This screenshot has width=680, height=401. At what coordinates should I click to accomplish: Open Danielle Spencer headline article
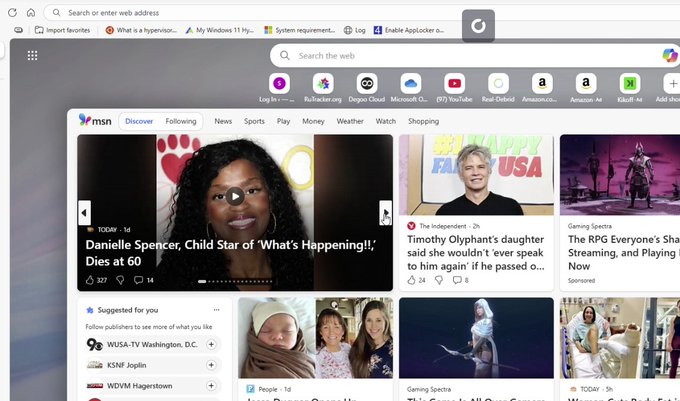231,253
